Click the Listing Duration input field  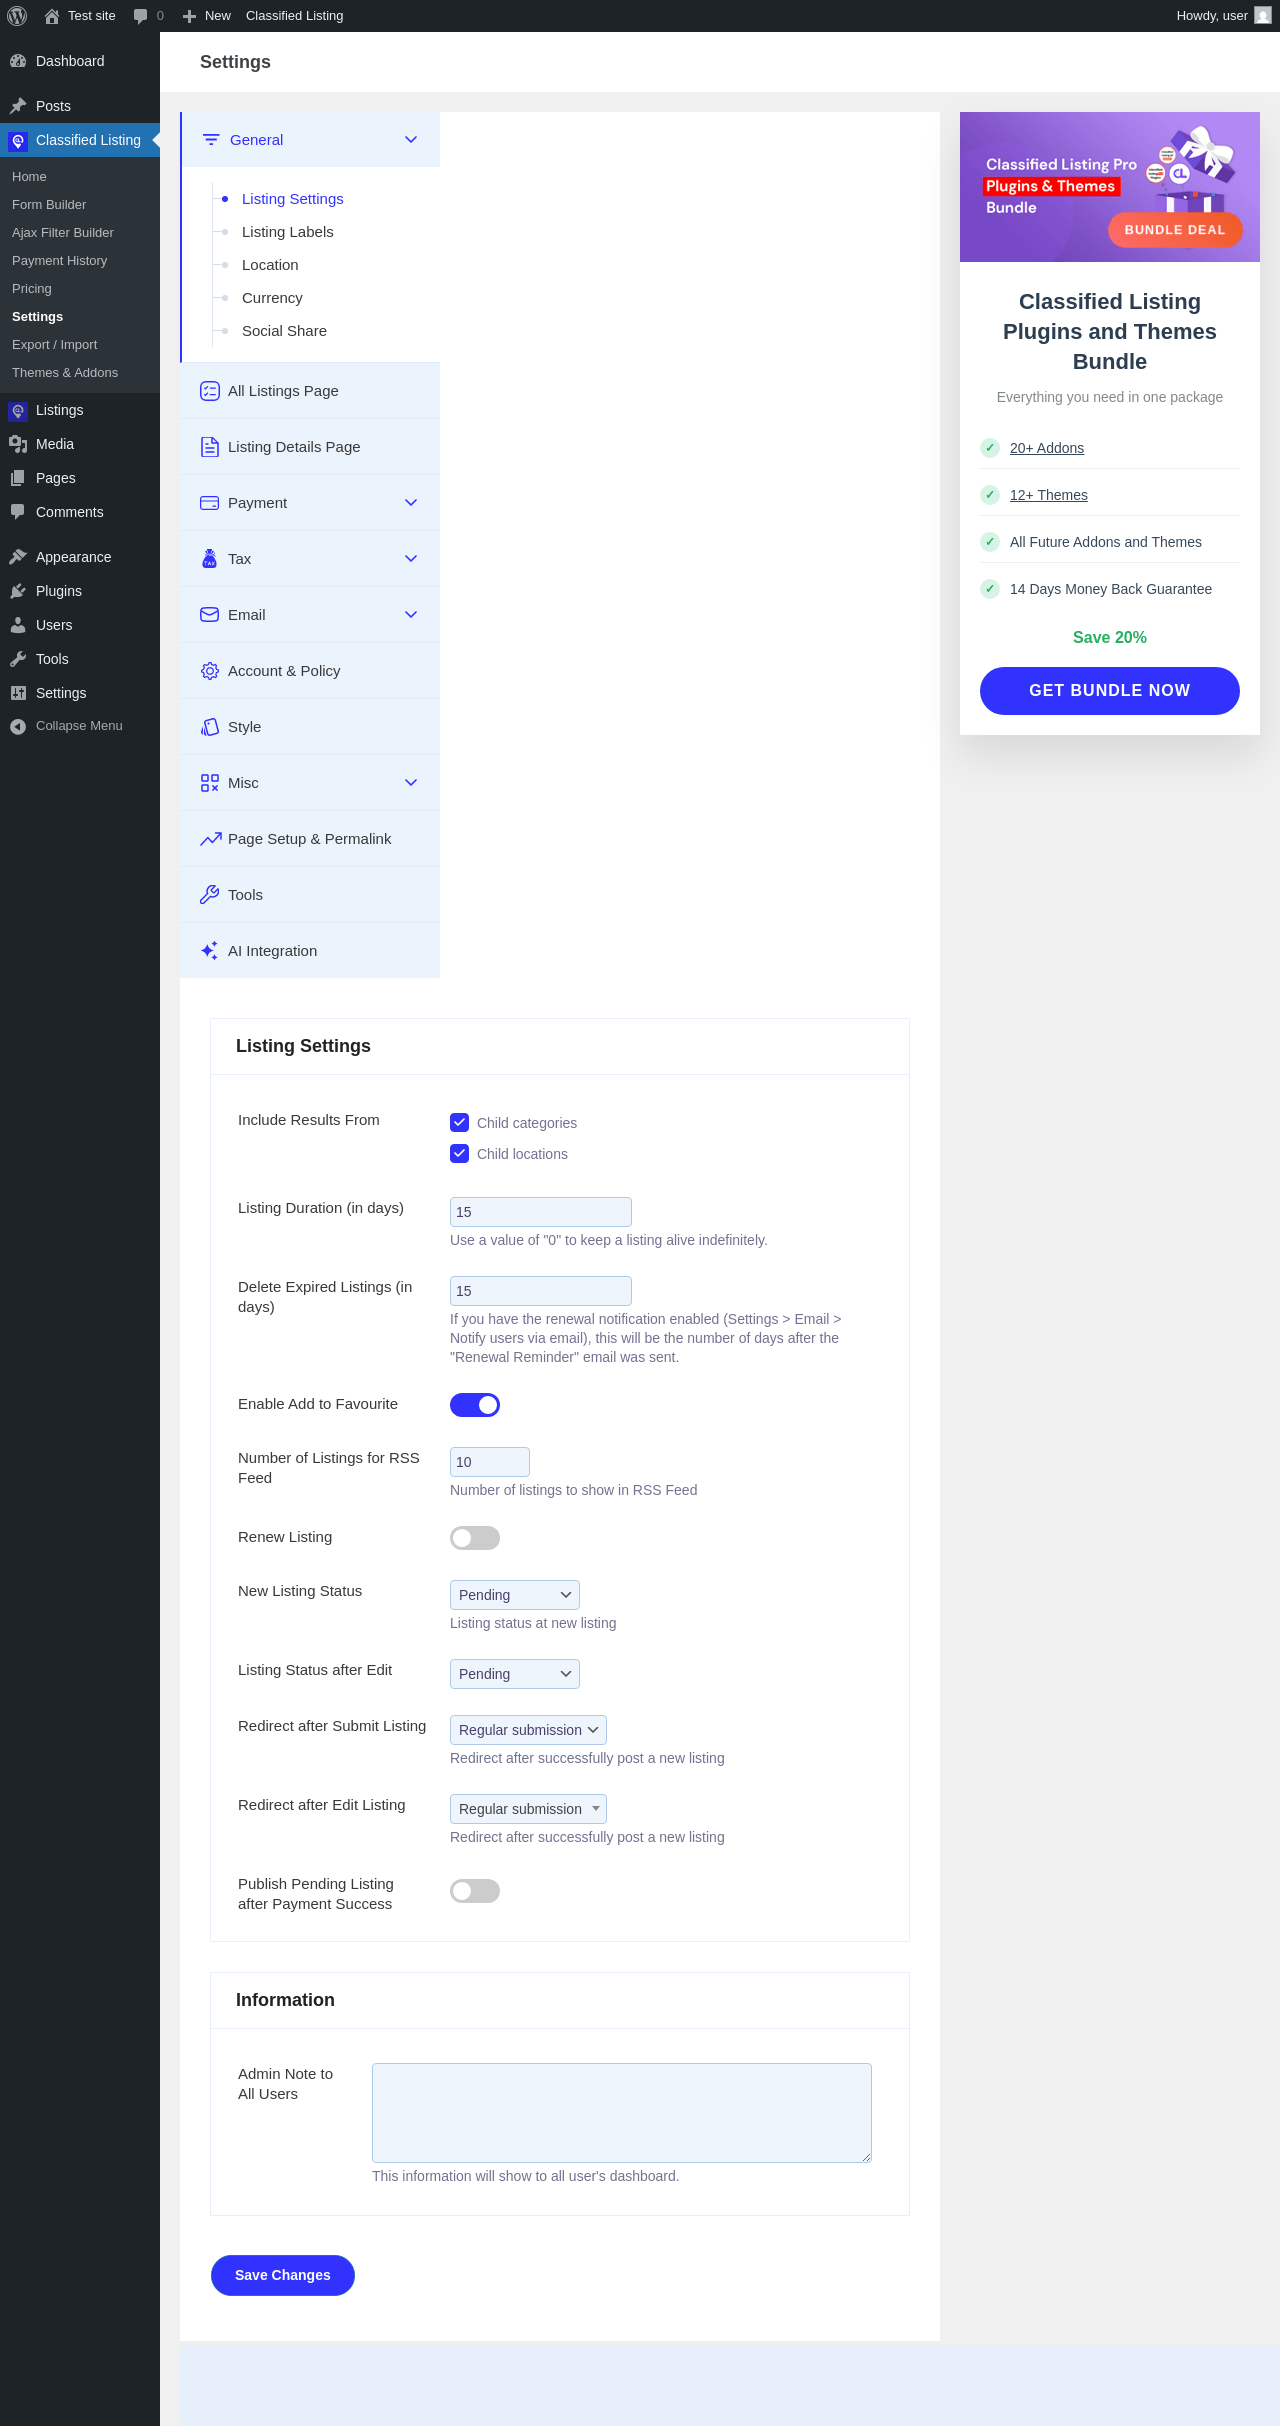[541, 1212]
